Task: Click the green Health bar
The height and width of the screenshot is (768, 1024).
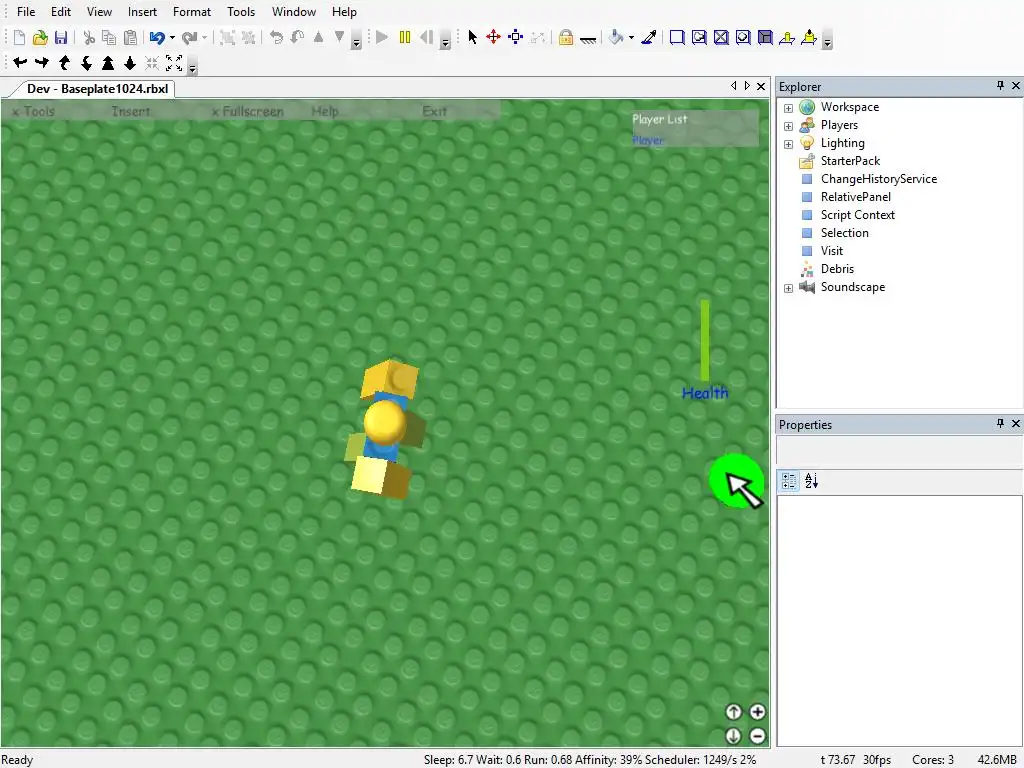Action: tap(705, 340)
